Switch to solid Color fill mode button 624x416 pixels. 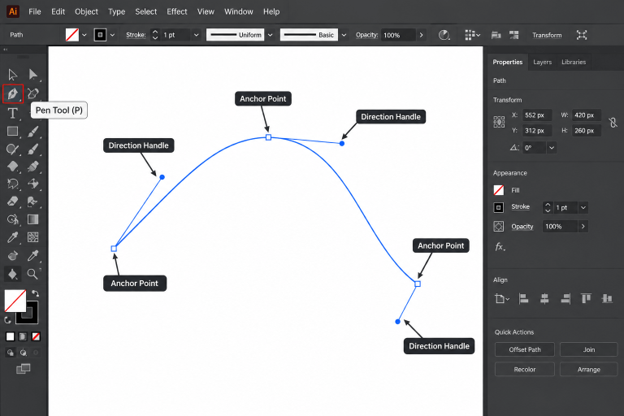[x=10, y=337]
